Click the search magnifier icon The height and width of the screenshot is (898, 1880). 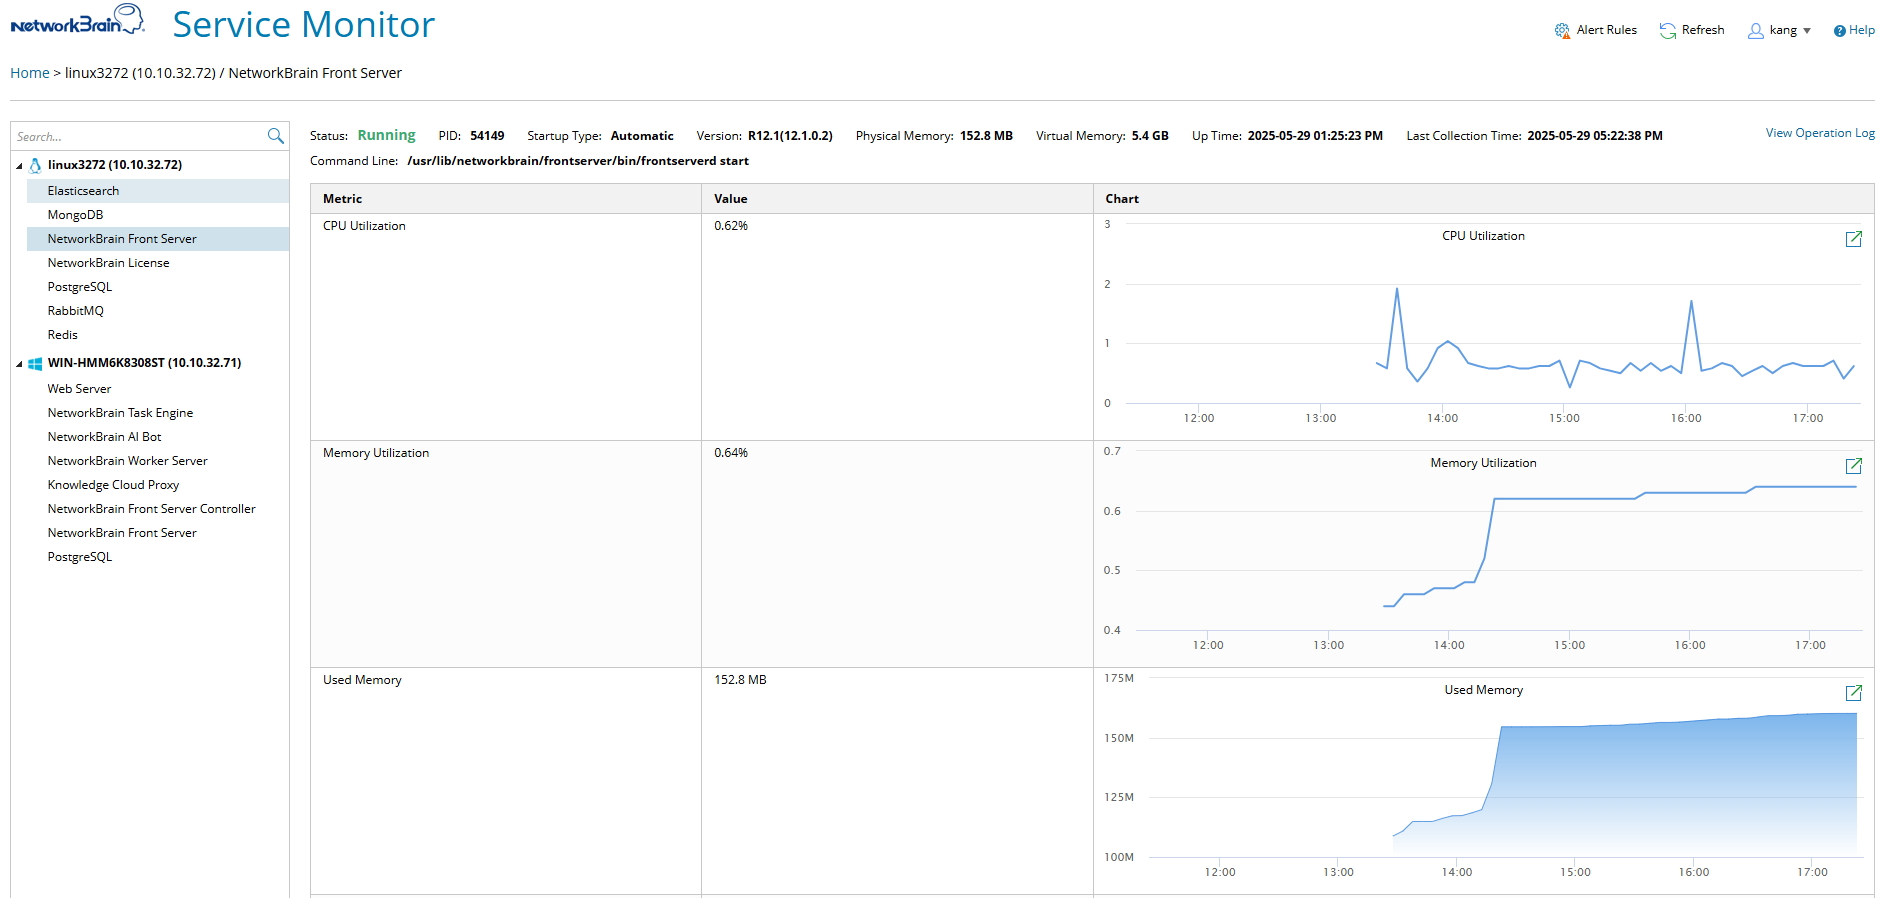tap(276, 136)
